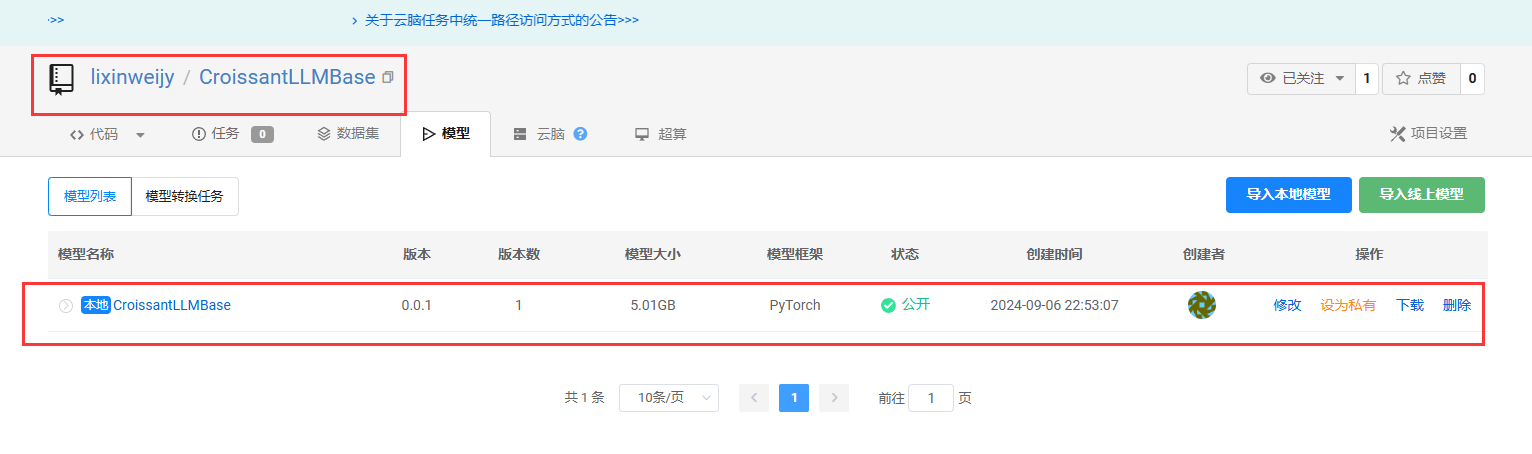The image size is (1532, 454).
Task: Click the repository book icon
Action: tap(62, 79)
